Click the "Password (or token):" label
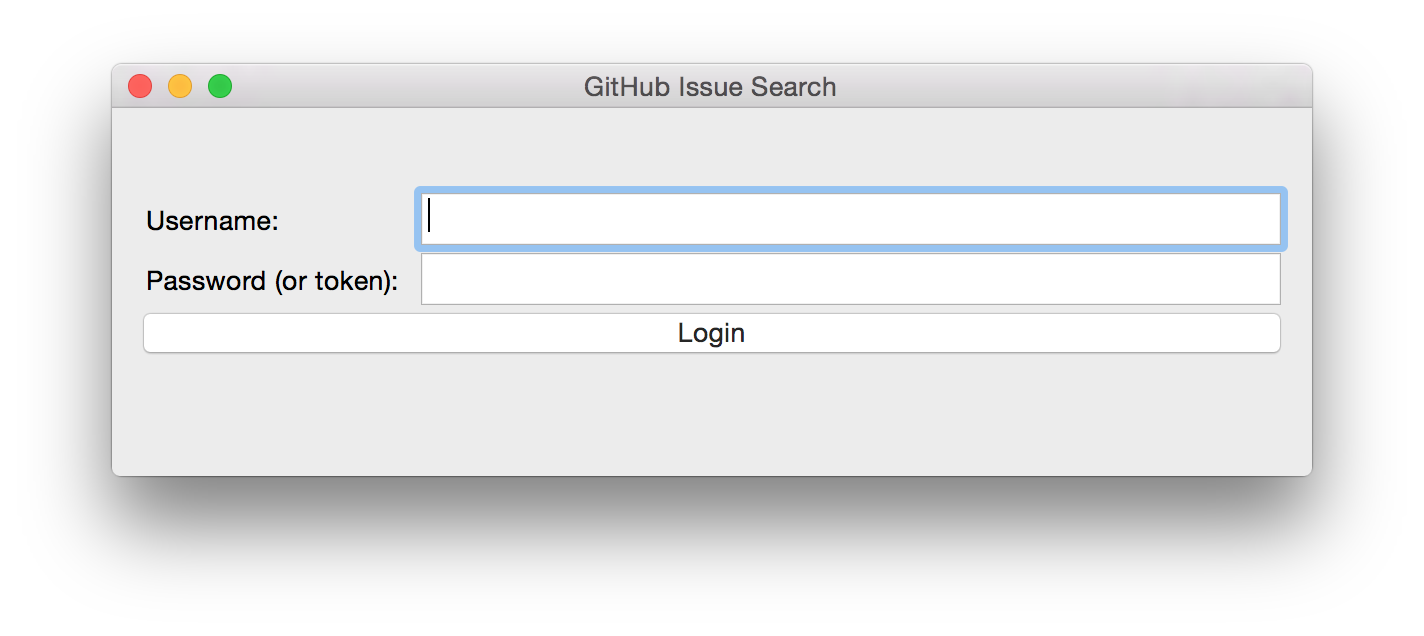The image size is (1424, 636). click(272, 281)
